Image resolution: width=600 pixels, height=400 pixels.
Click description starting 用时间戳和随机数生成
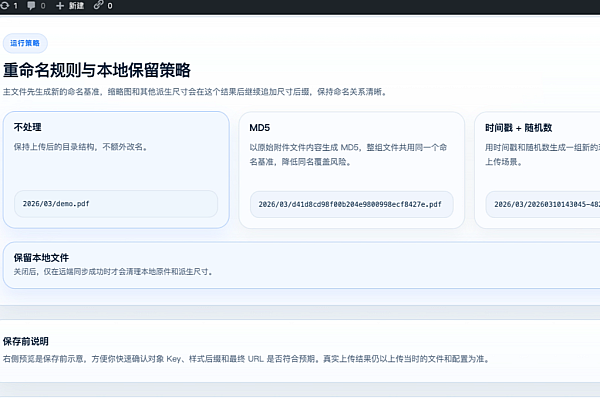(542, 155)
